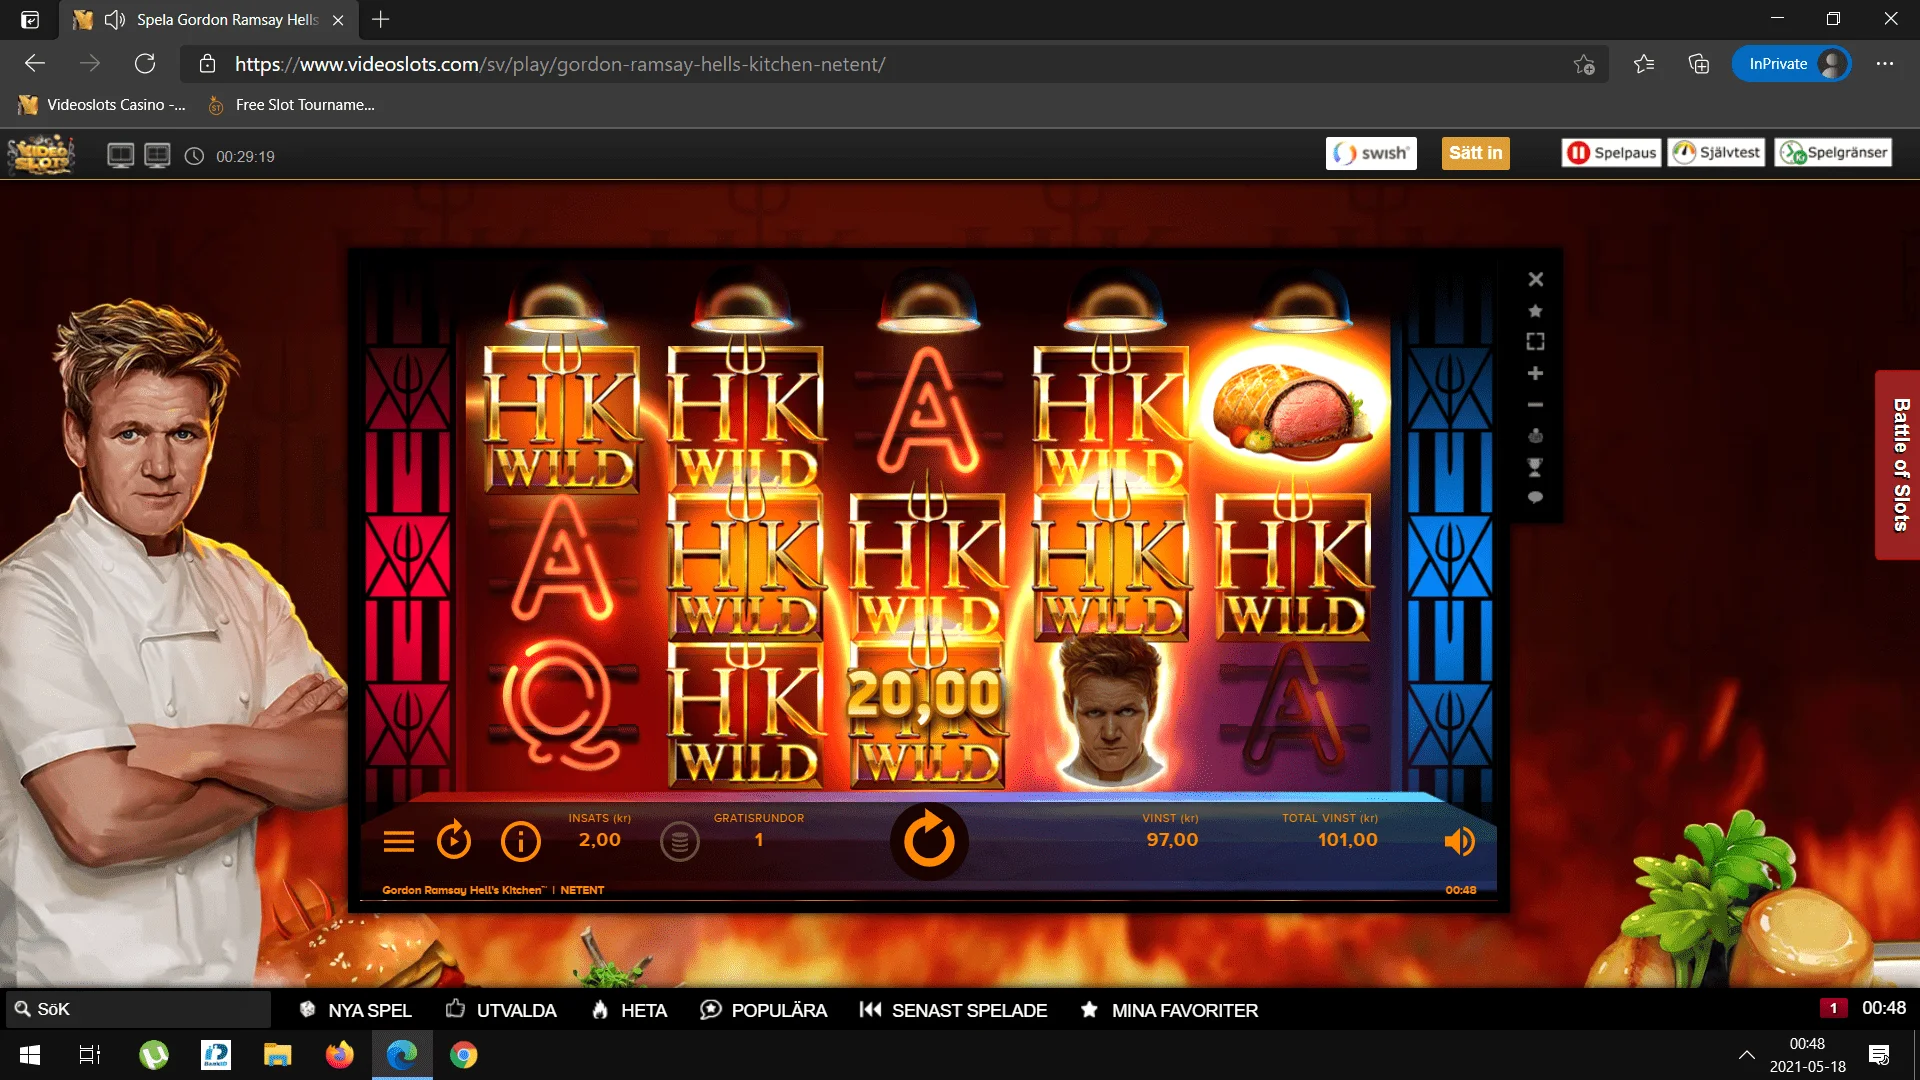Enlarge game window with the plus icon

click(x=1536, y=373)
